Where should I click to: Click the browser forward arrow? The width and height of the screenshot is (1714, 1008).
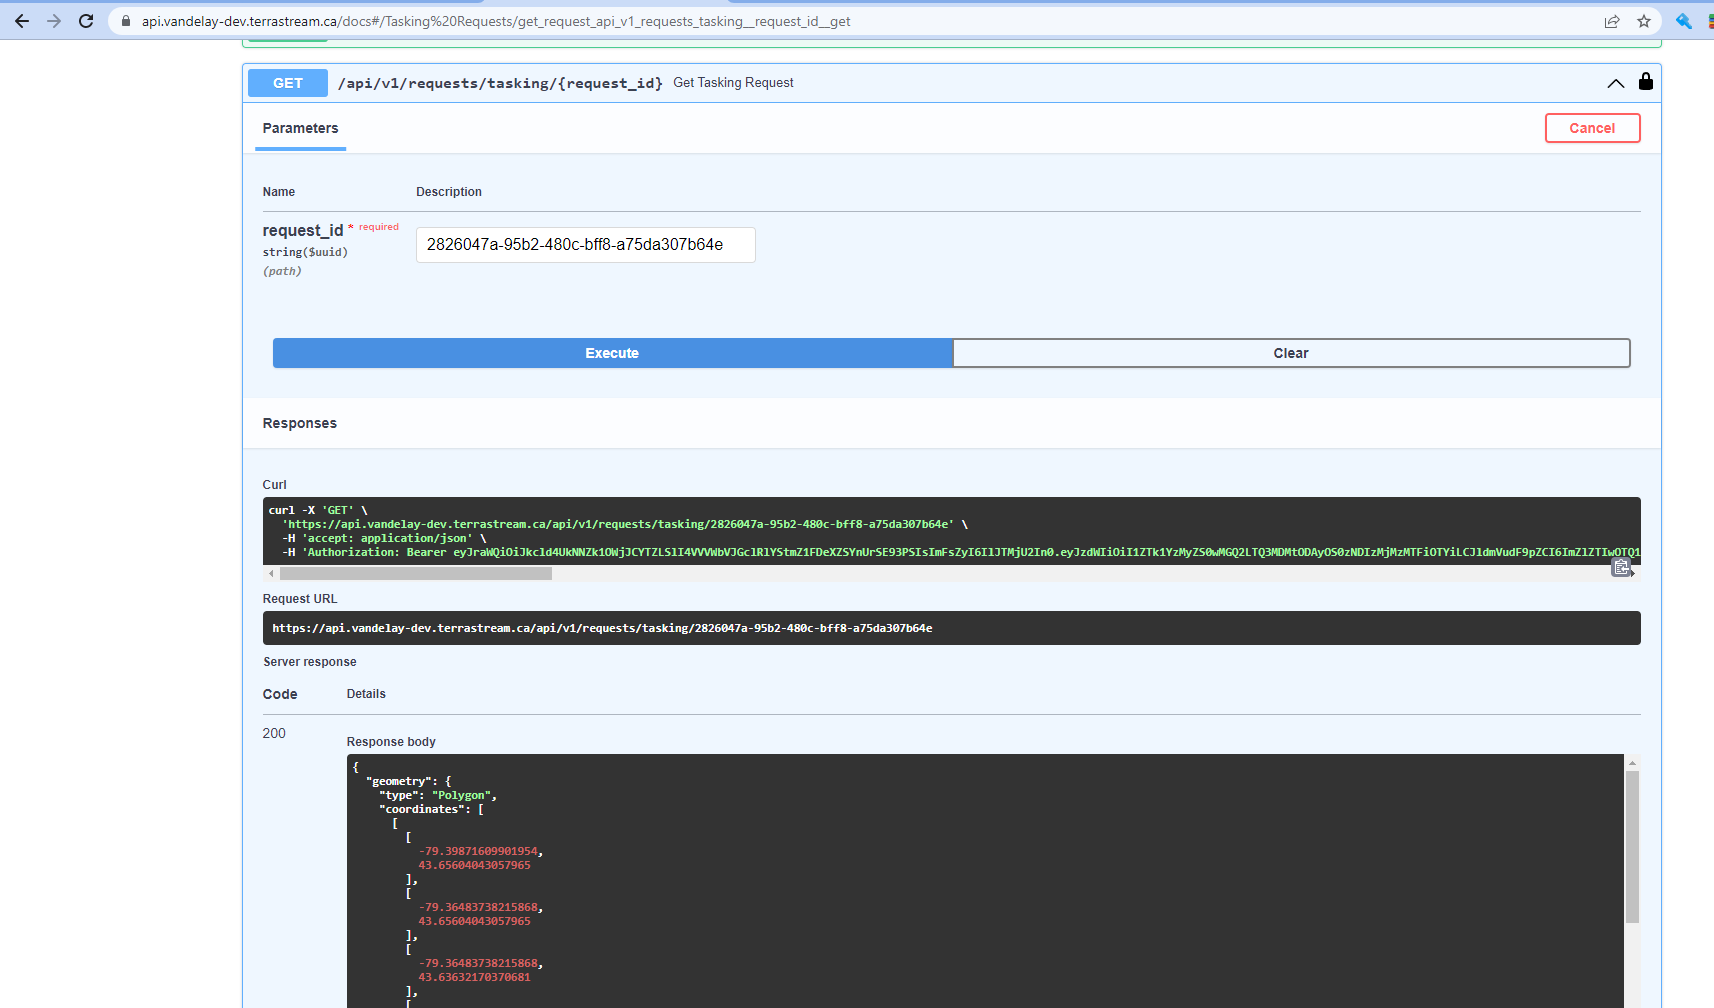[x=54, y=21]
